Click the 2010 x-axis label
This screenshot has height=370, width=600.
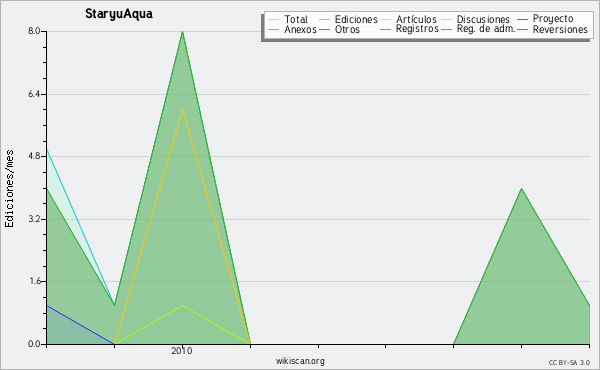pyautogui.click(x=182, y=351)
